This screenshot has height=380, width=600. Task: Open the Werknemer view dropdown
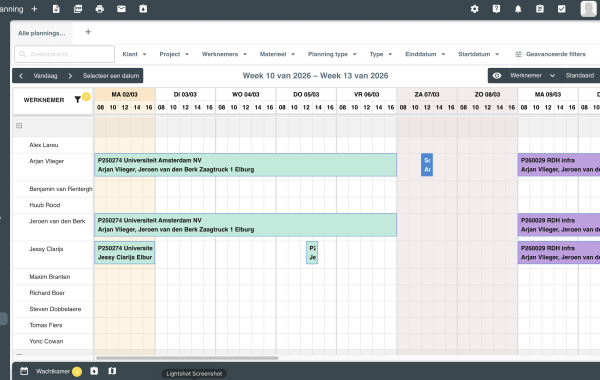coord(532,76)
